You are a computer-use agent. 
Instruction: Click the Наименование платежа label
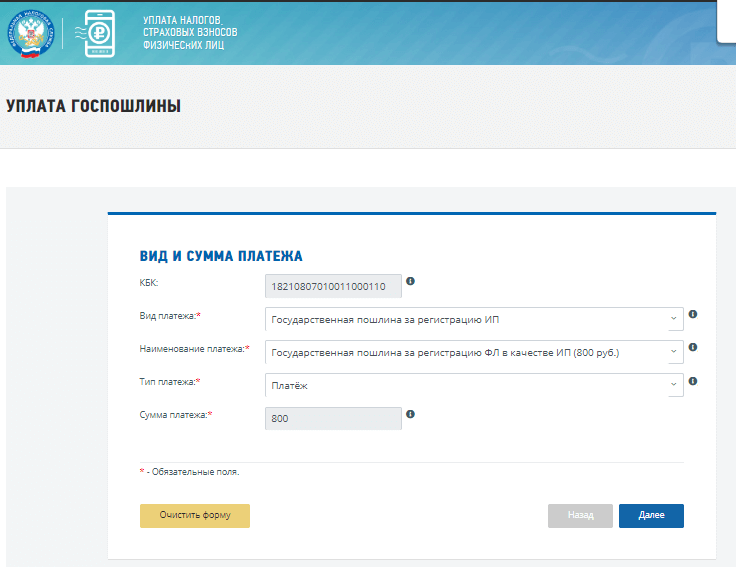click(x=194, y=349)
